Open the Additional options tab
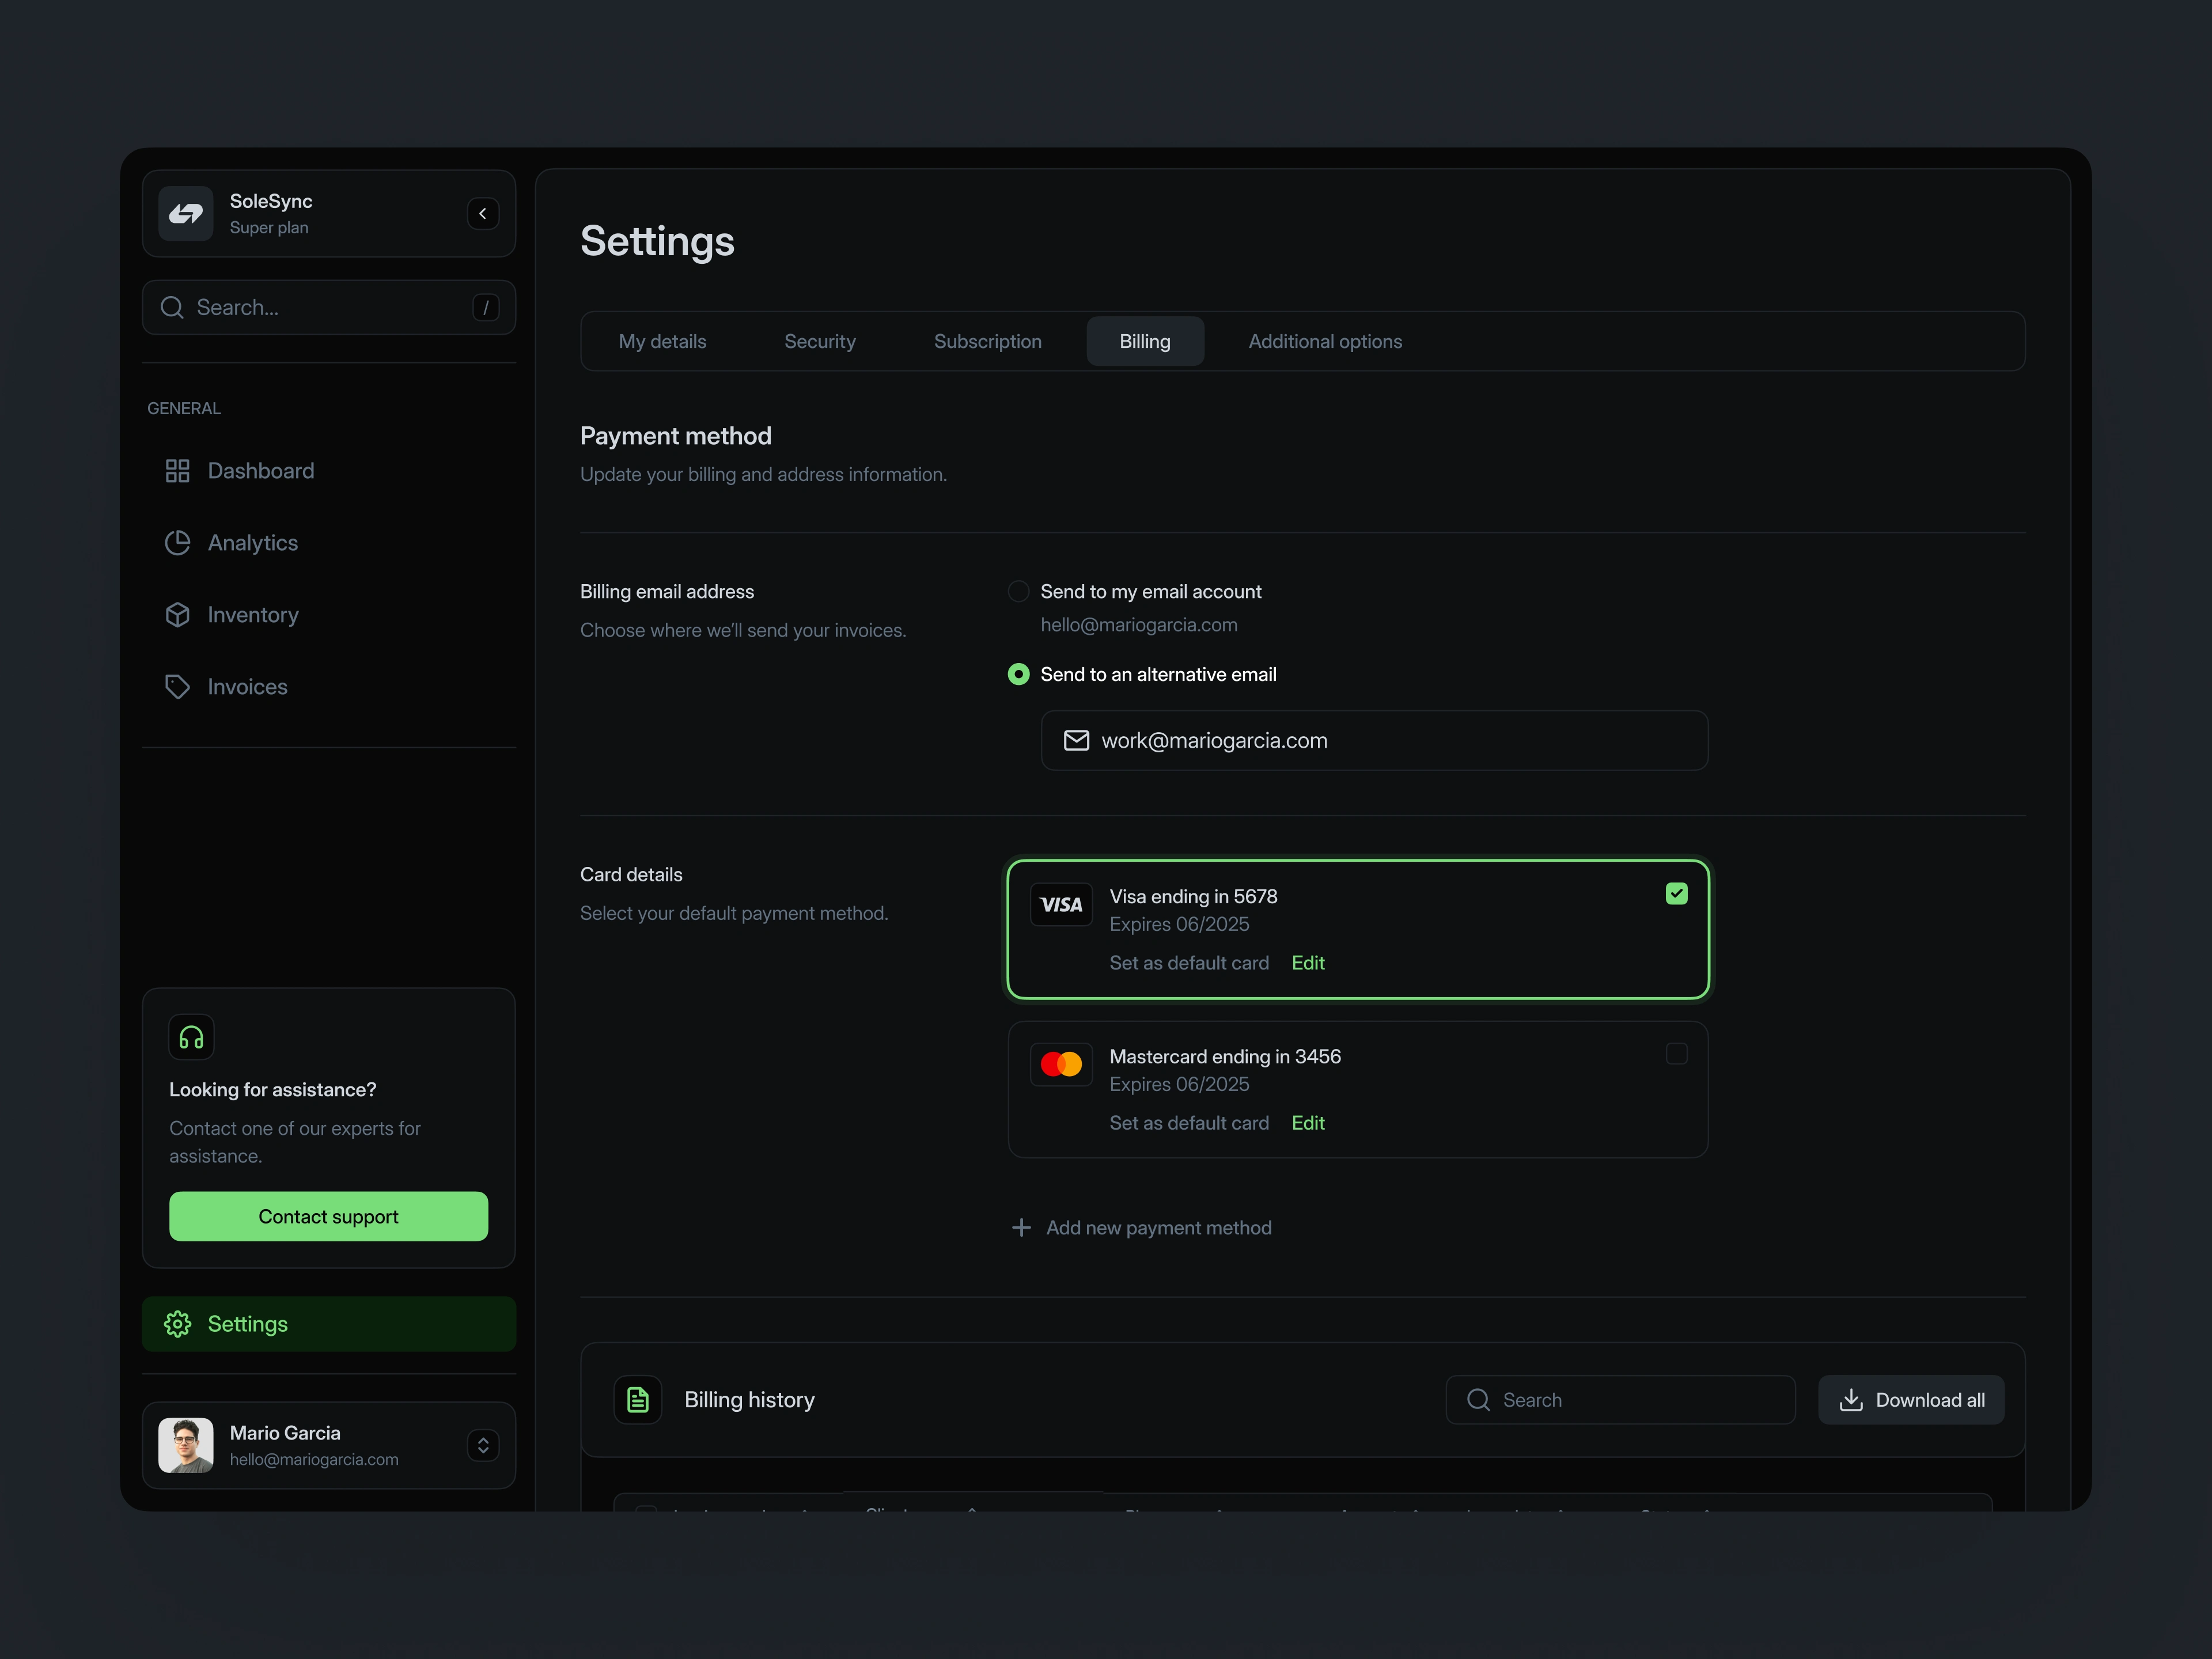Viewport: 2212px width, 1659px height. click(1325, 341)
